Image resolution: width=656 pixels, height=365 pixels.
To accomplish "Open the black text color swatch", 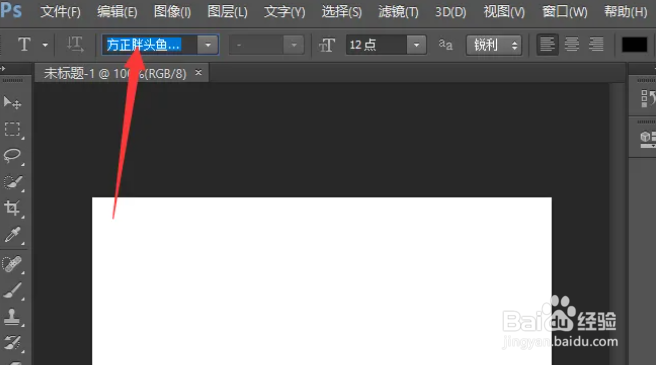I will (634, 45).
